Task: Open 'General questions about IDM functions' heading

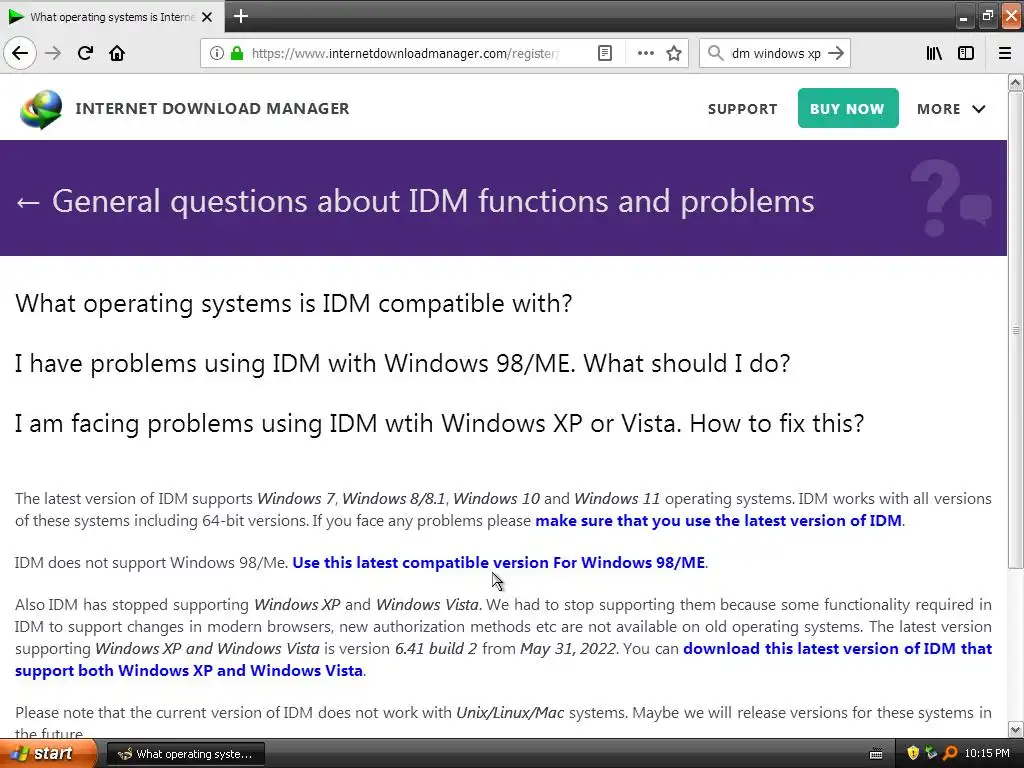Action: click(433, 201)
